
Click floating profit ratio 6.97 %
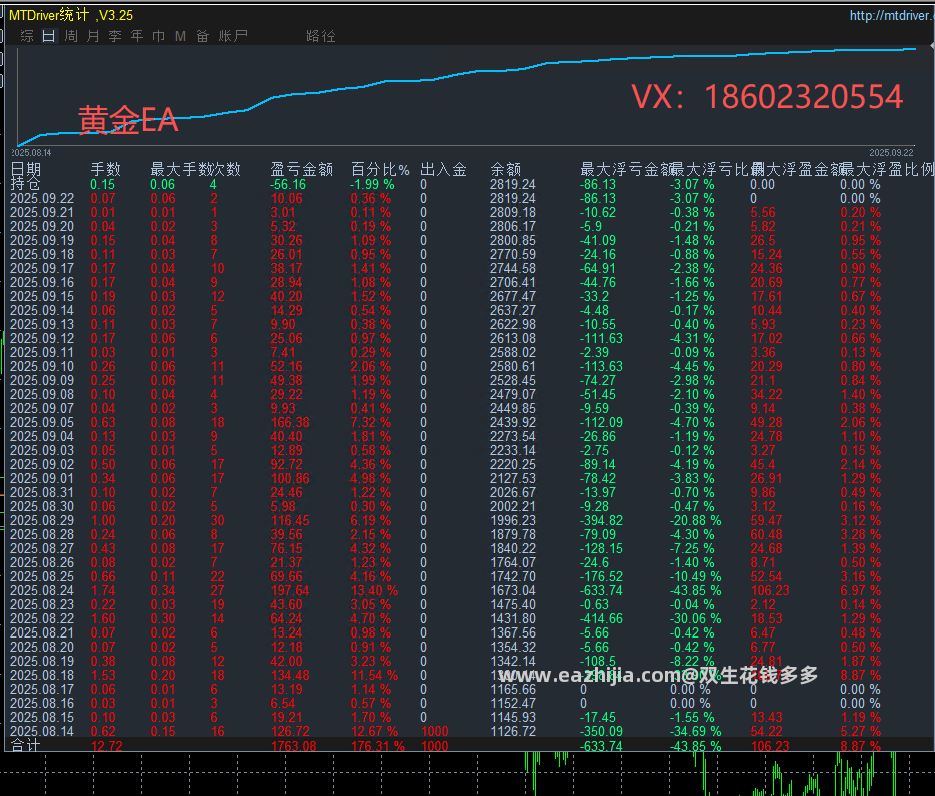(860, 591)
